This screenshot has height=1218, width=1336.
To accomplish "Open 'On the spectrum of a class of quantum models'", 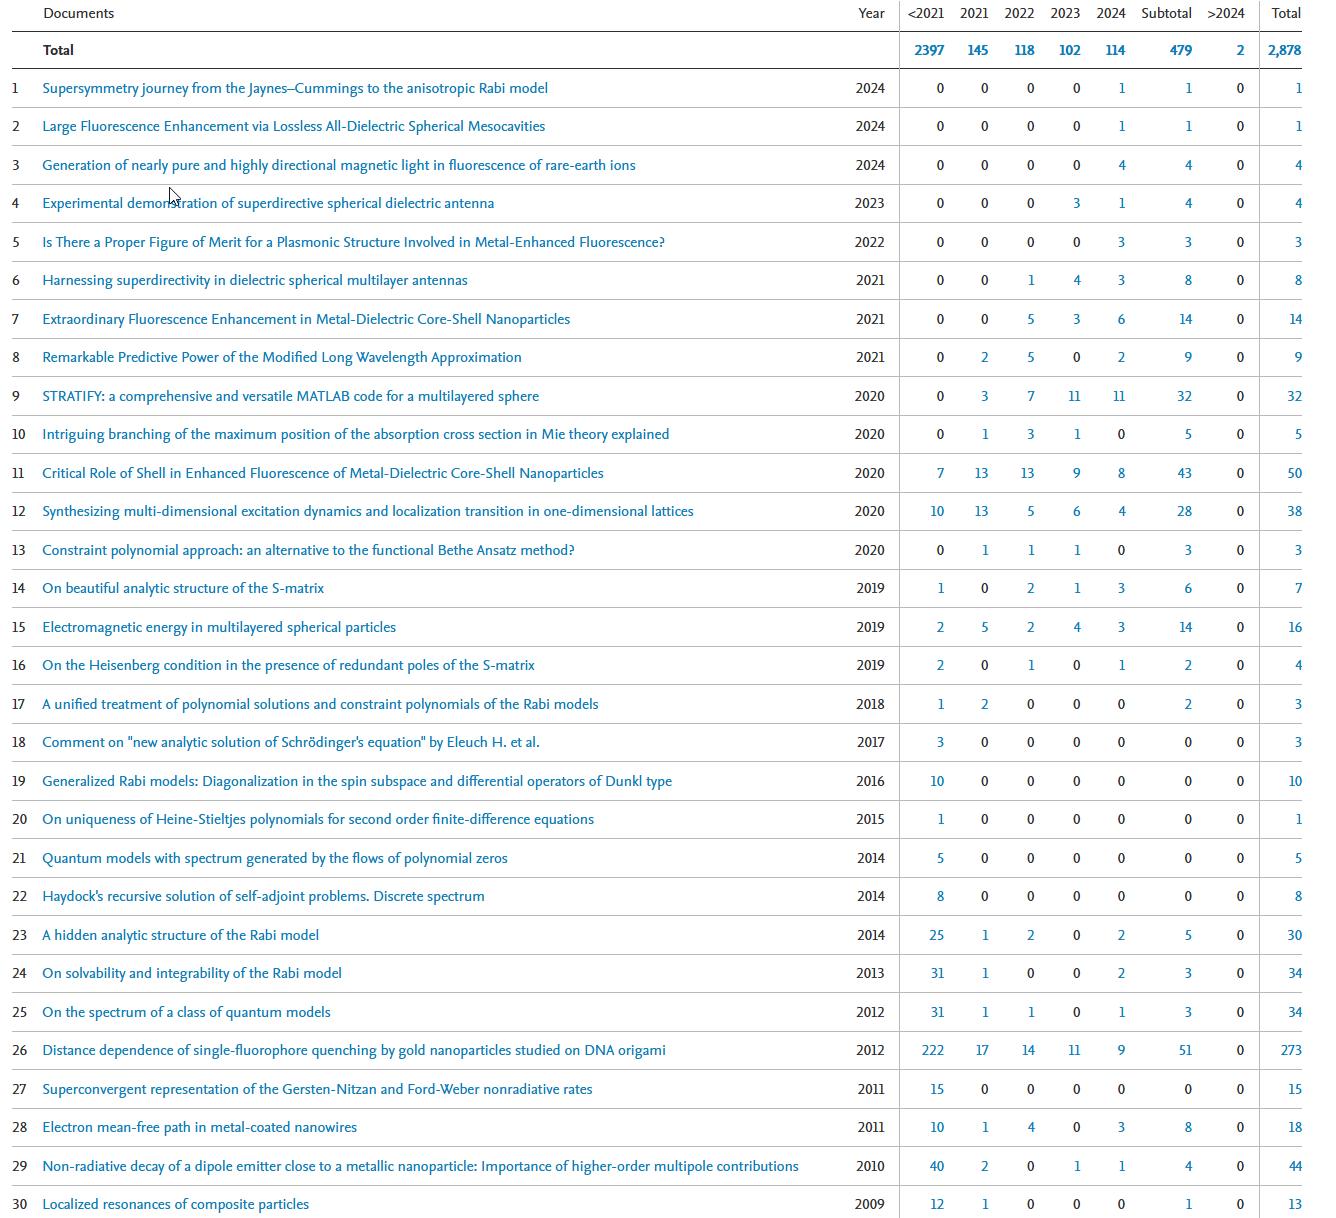I will pyautogui.click(x=186, y=1012).
